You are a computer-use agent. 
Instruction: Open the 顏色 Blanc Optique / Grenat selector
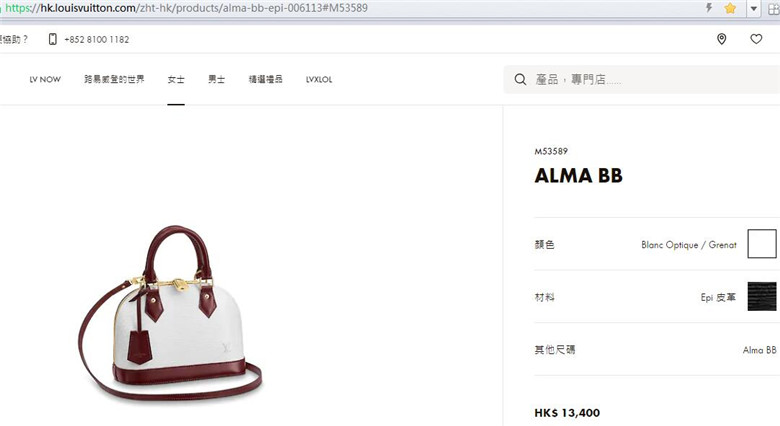pyautogui.click(x=657, y=244)
